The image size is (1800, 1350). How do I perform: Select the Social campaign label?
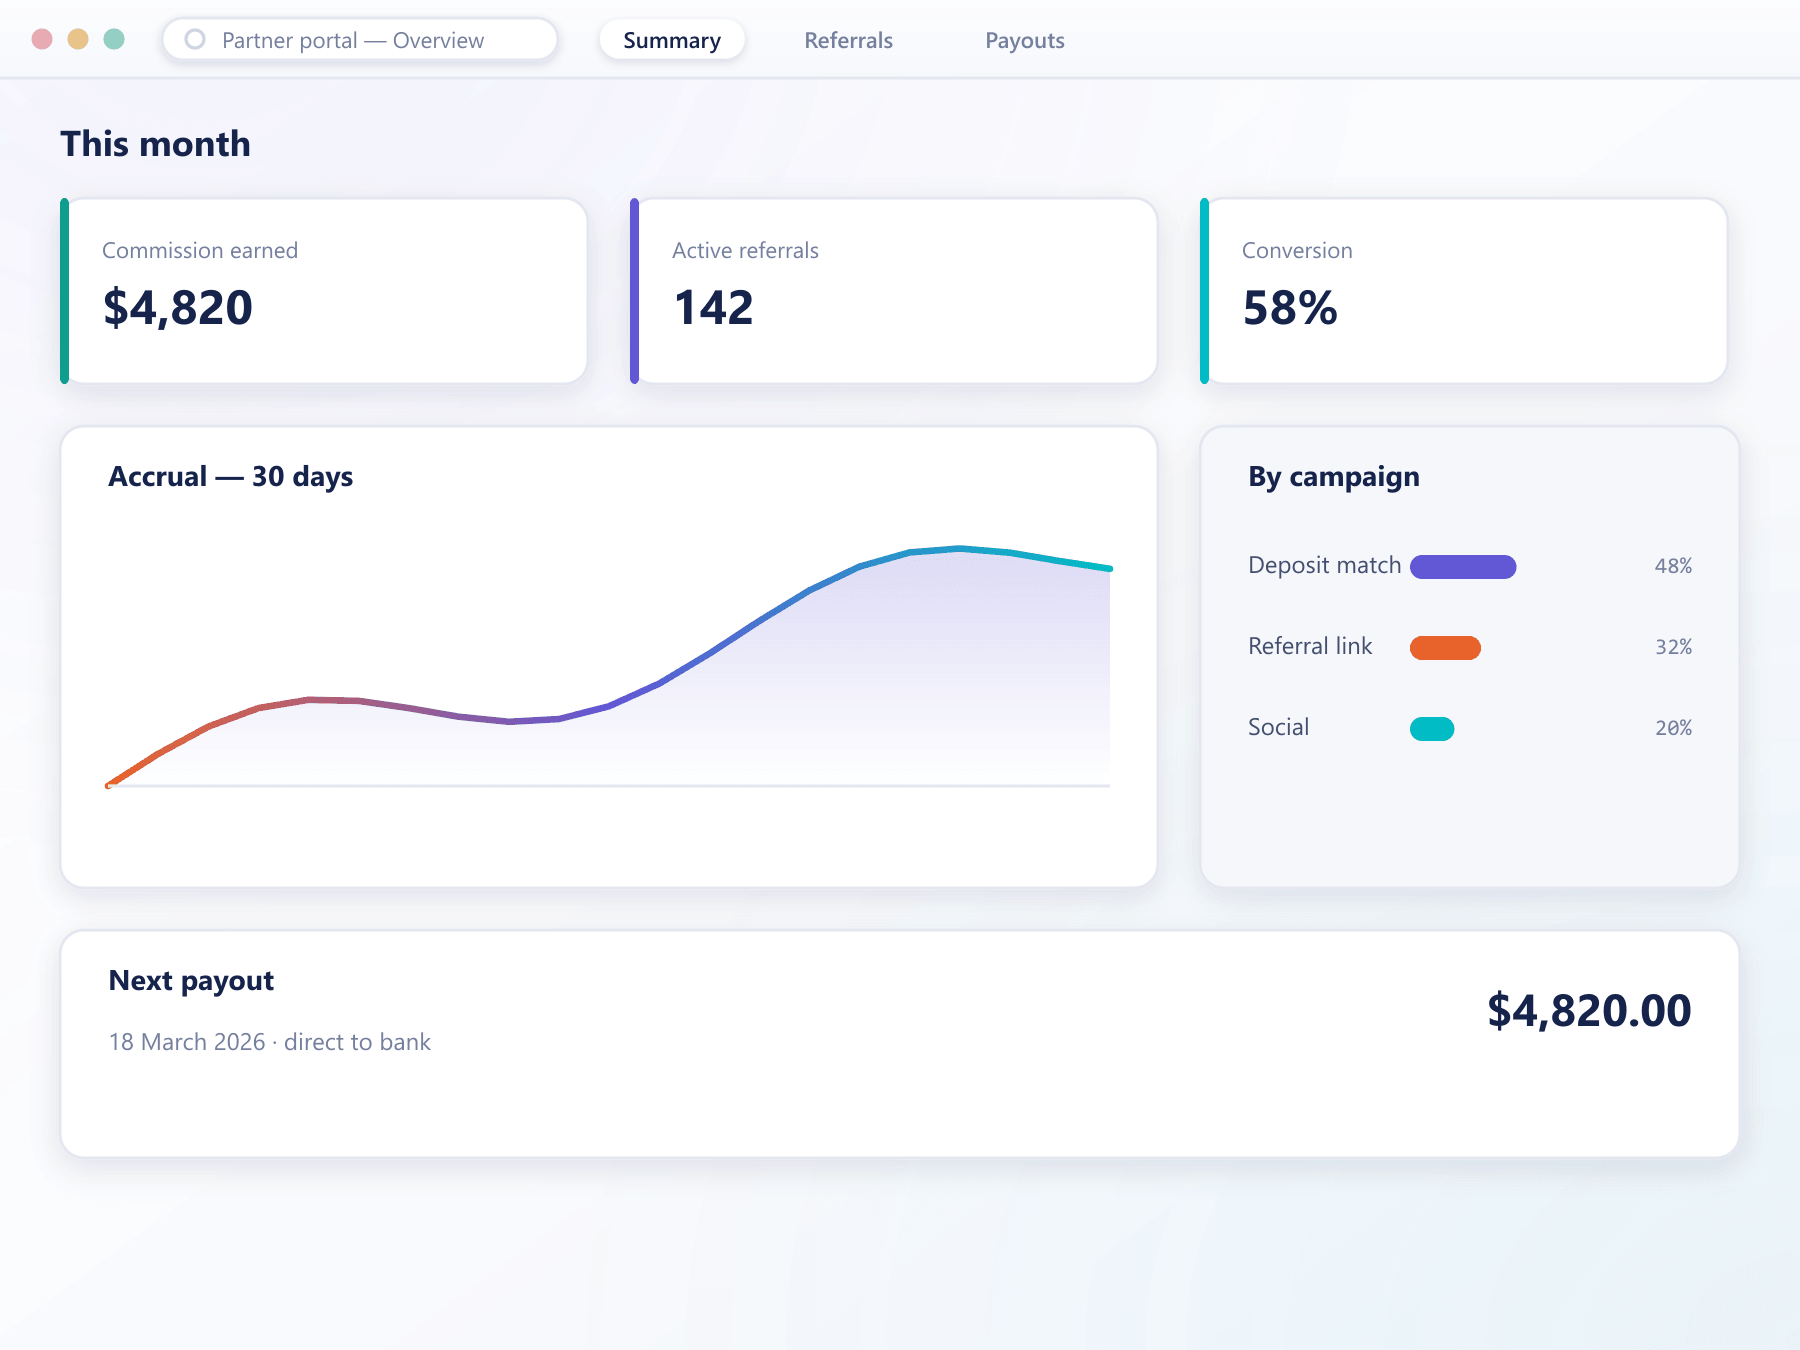[1278, 727]
